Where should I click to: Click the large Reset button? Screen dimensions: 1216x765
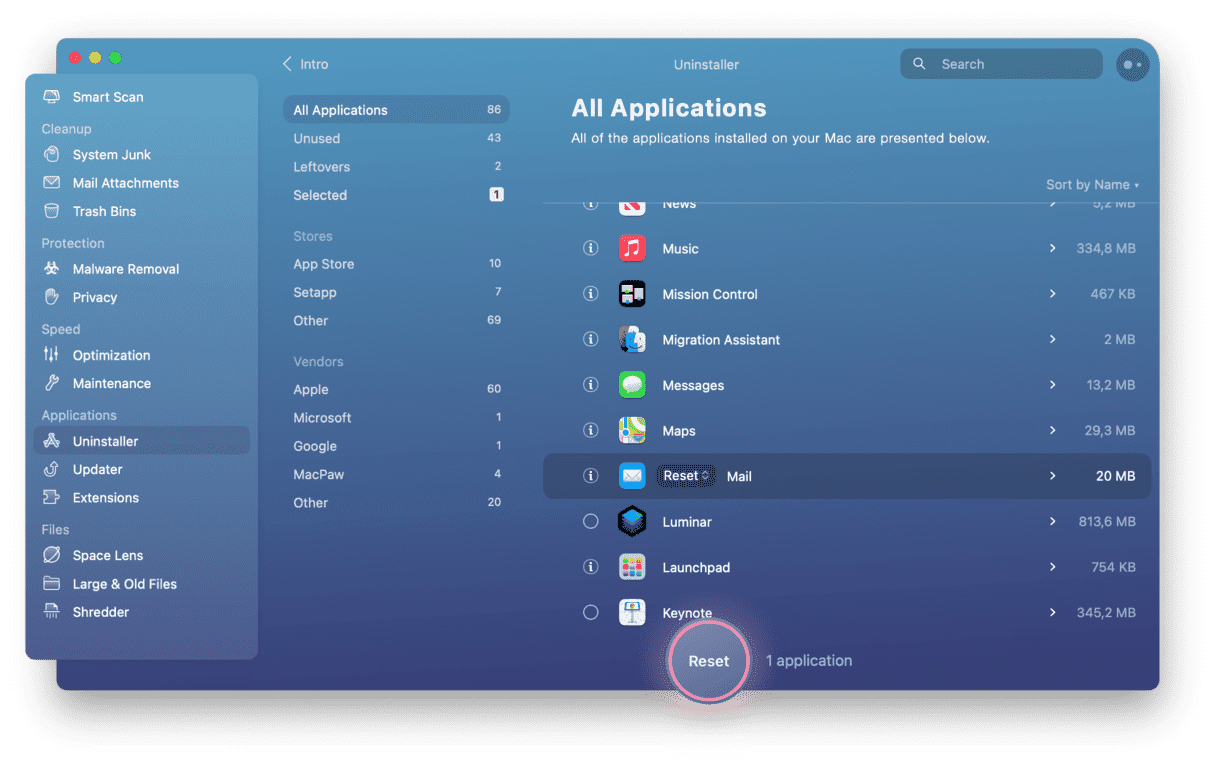point(709,661)
